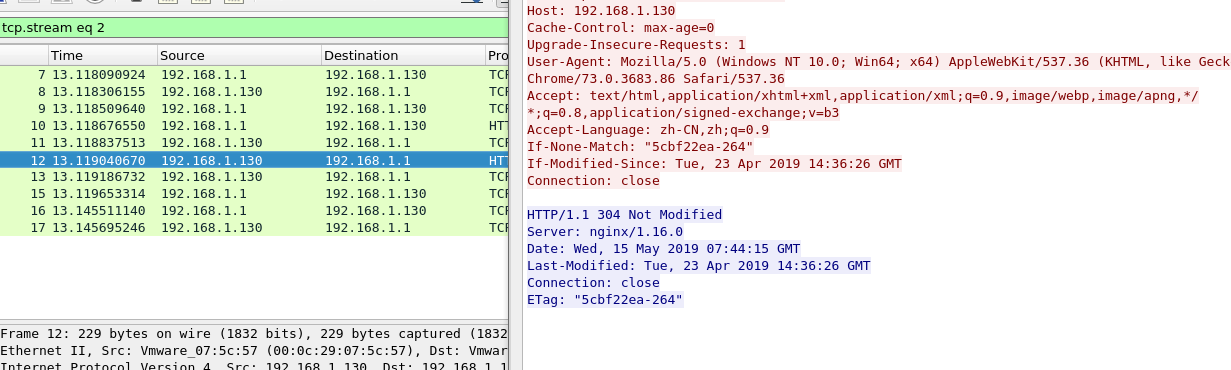
Task: Click the Host: 192.168.1.130 request line
Action: click(601, 11)
